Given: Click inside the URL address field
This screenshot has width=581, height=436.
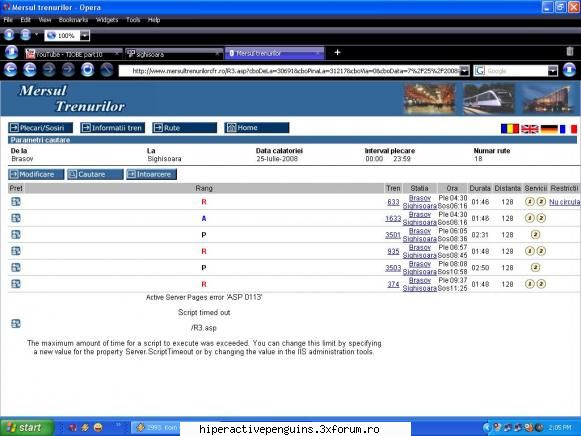Looking at the screenshot, I should [292, 71].
